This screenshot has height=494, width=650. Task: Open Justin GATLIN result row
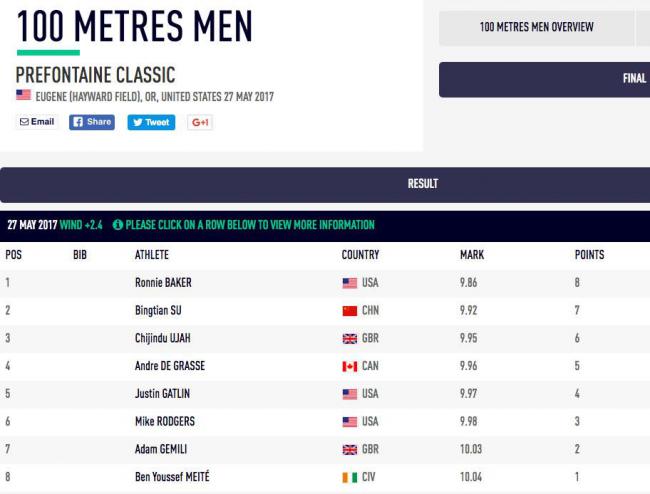(x=325, y=394)
